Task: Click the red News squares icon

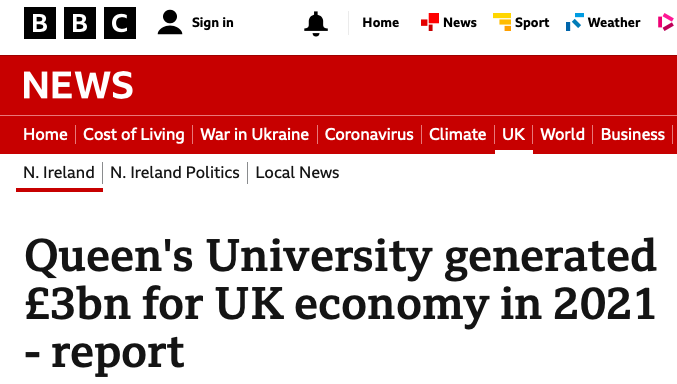Action: pos(430,22)
